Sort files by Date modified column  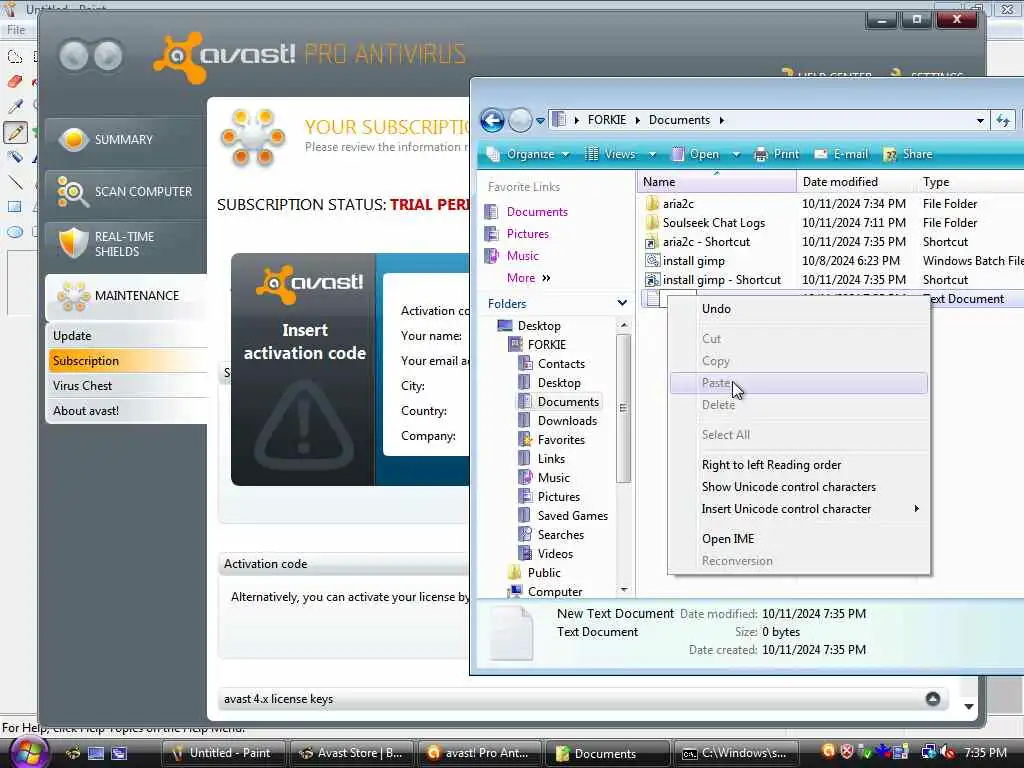(x=856, y=182)
